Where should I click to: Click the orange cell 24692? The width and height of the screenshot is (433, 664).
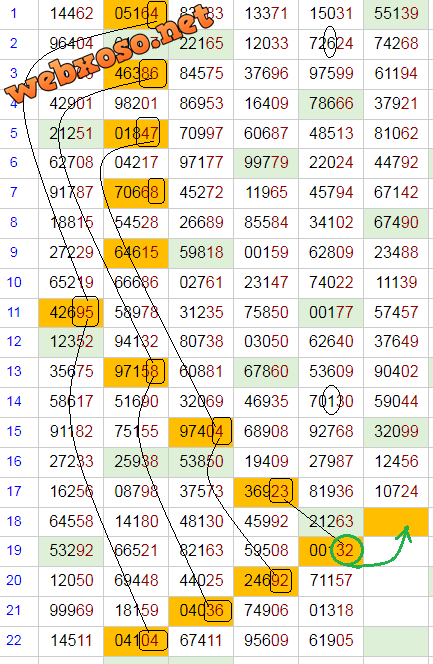[266, 581]
